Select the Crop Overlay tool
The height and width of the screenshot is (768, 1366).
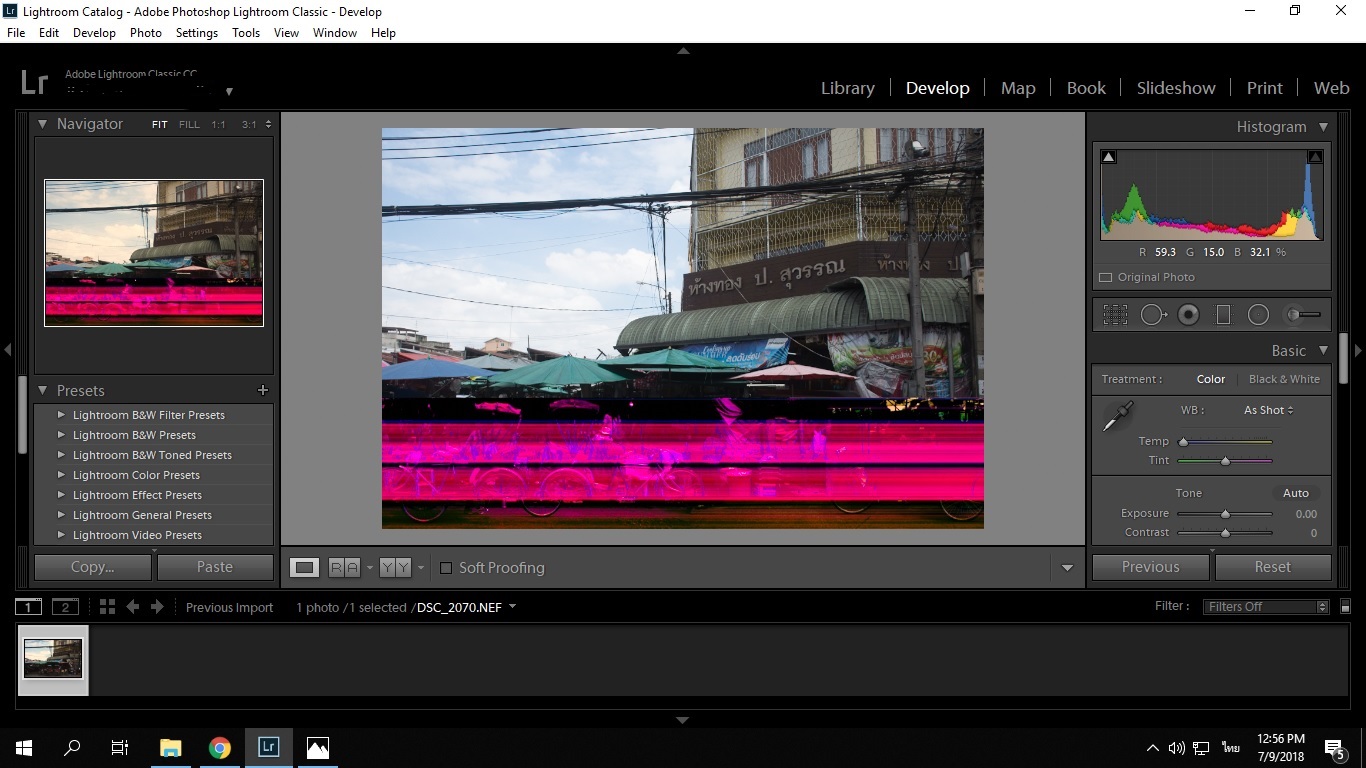pos(1115,315)
